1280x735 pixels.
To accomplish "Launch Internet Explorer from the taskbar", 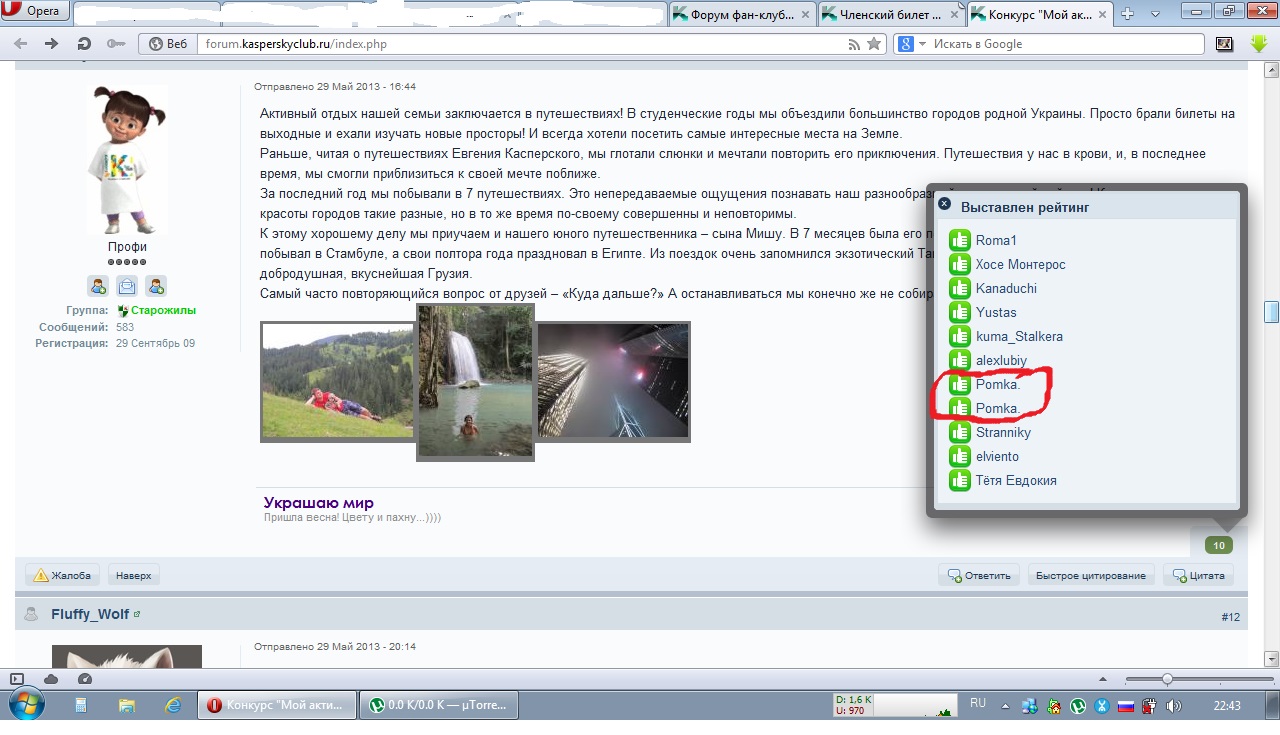I will [x=173, y=705].
